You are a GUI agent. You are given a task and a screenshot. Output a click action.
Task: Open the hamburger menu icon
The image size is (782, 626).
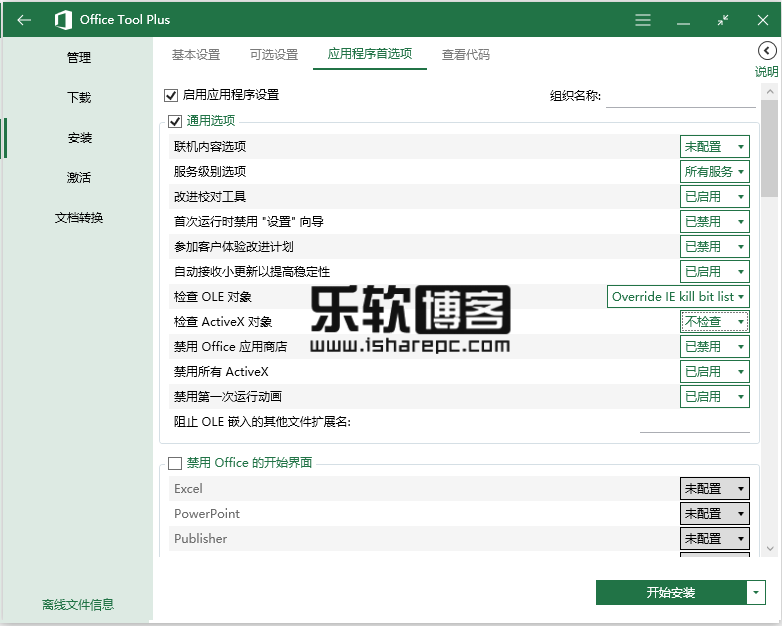(x=643, y=20)
